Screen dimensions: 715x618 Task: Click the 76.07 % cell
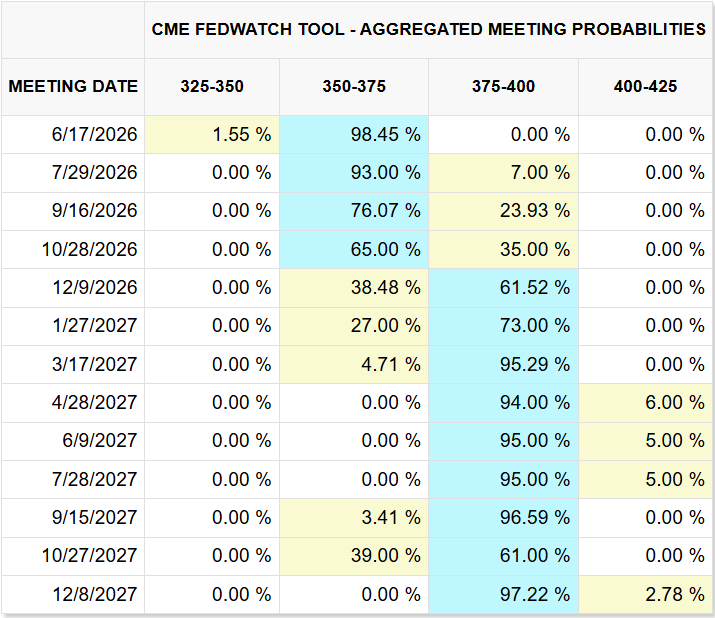tap(354, 211)
